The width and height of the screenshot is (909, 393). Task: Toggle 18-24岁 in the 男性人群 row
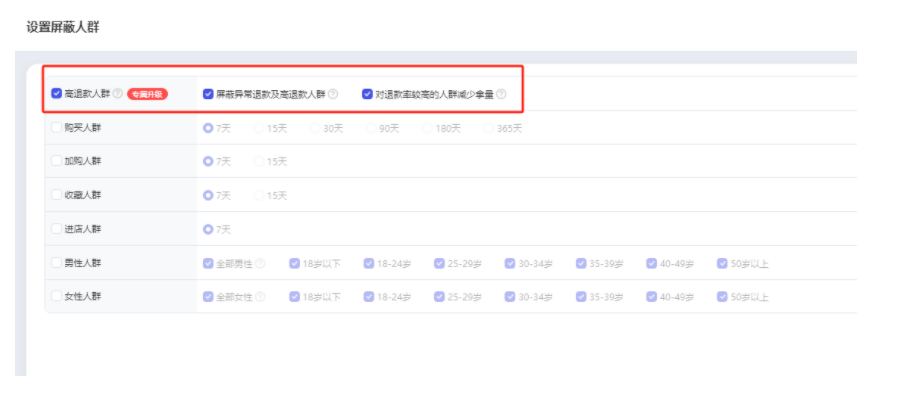pyautogui.click(x=369, y=263)
